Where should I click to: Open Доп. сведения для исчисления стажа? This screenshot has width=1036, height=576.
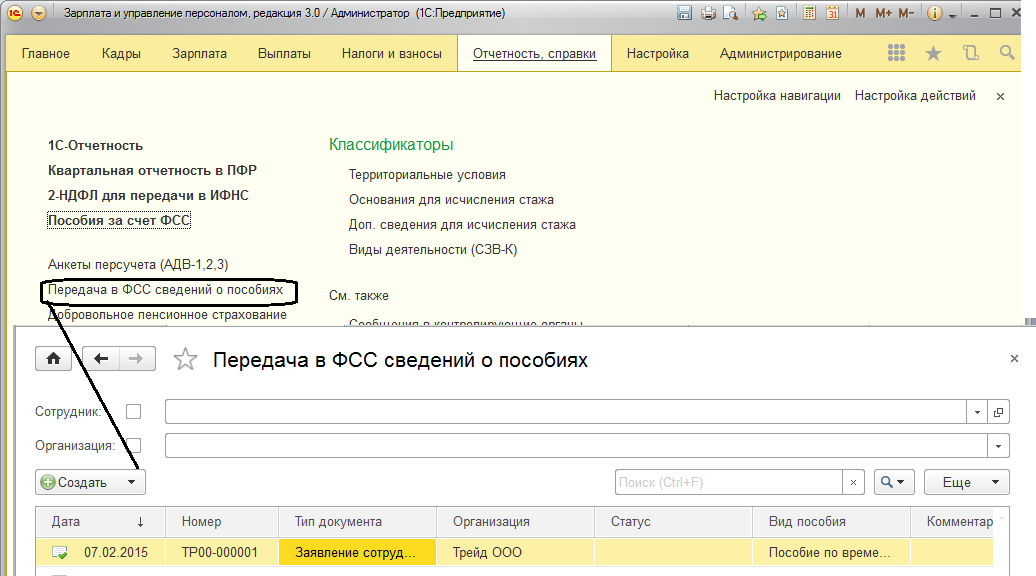pyautogui.click(x=462, y=225)
